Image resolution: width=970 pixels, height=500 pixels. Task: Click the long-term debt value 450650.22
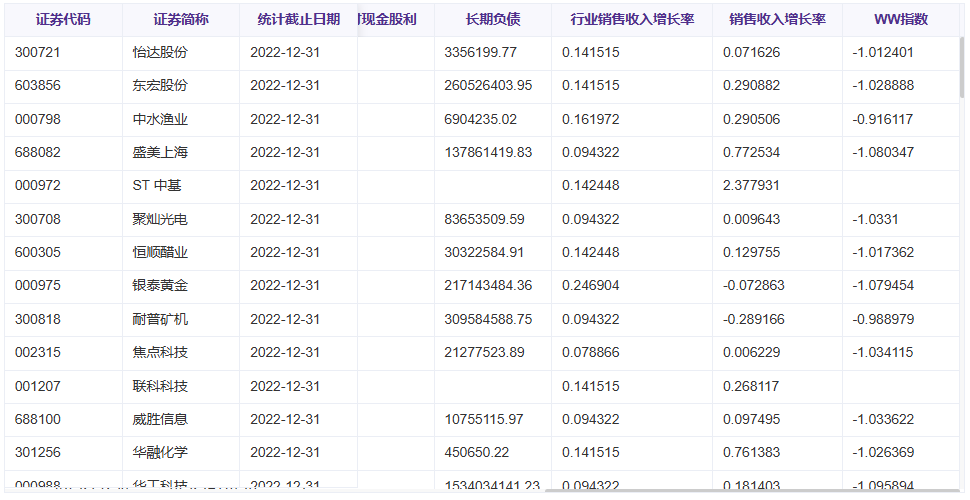tap(477, 452)
